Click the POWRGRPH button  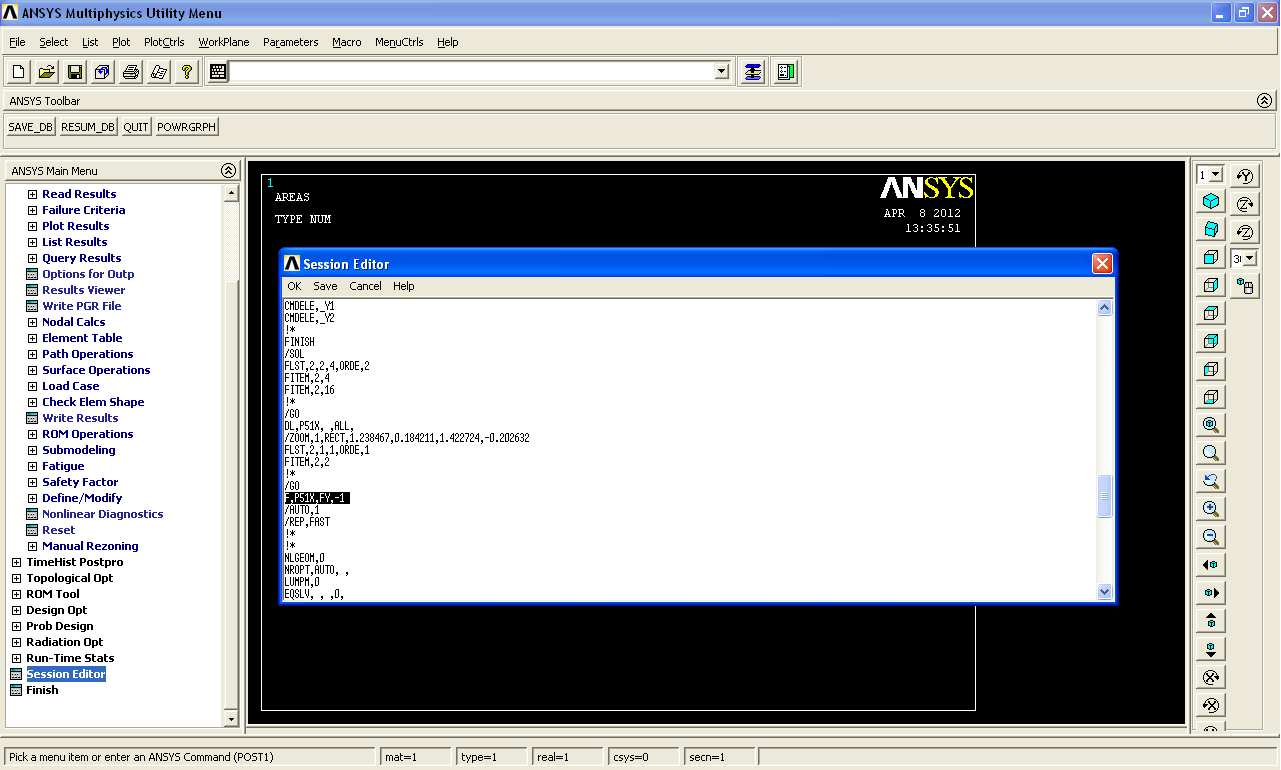coord(187,127)
